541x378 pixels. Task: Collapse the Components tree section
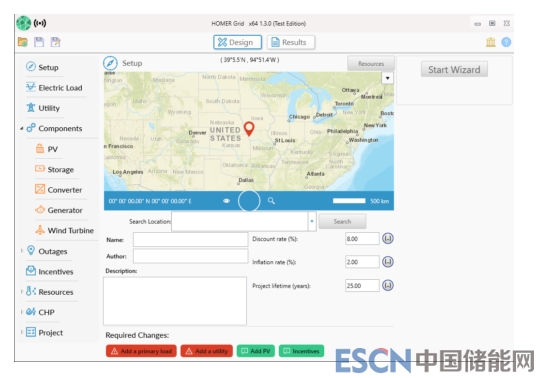click(x=21, y=128)
